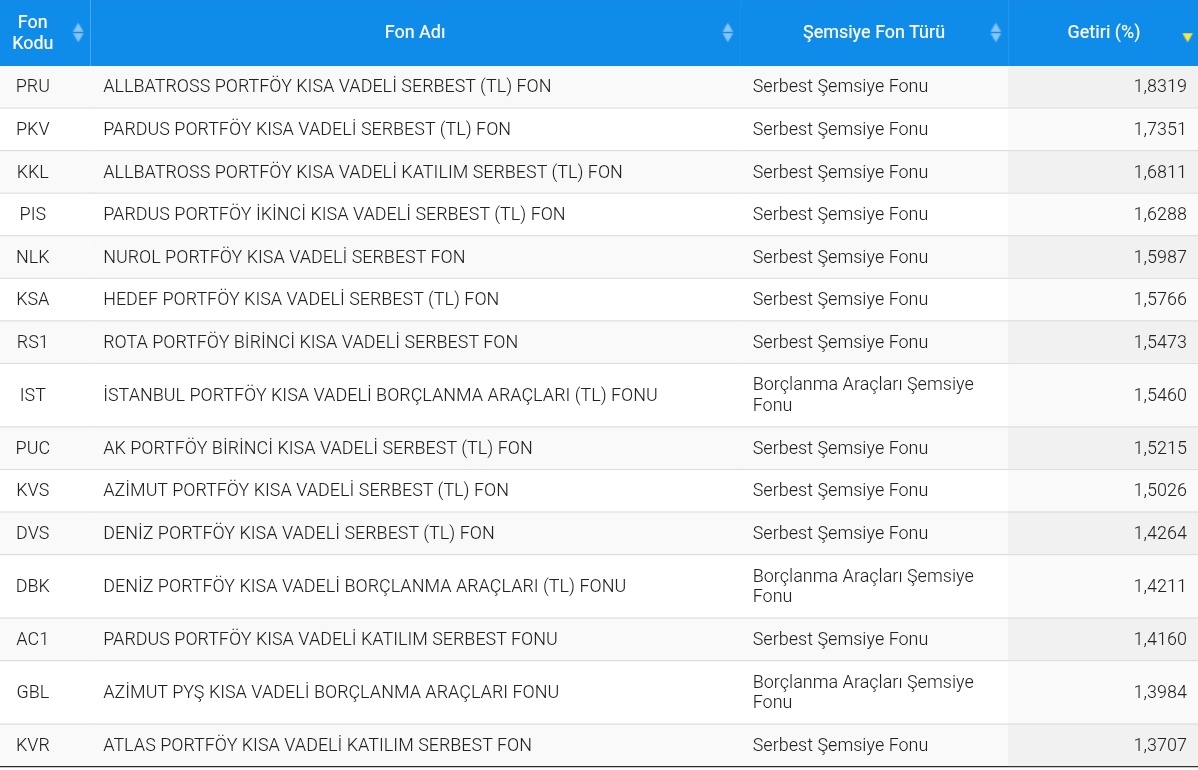The height and width of the screenshot is (770, 1198).
Task: Click return value 1,6811
Action: [x=1160, y=172]
